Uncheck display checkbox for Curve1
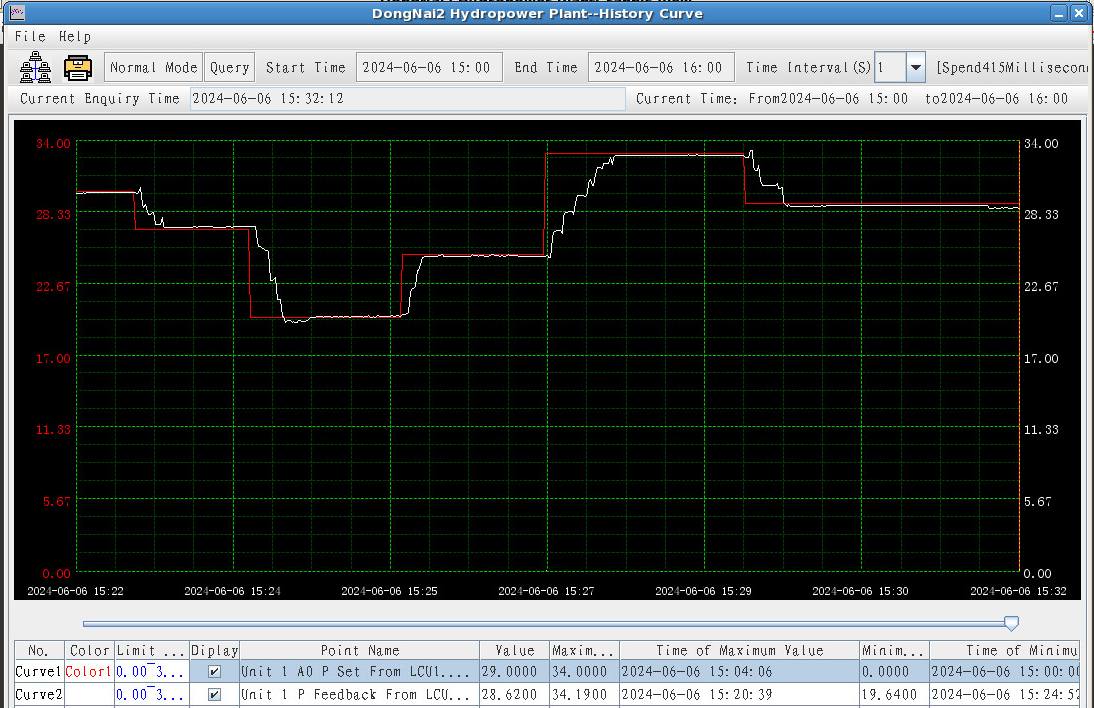Image resolution: width=1094 pixels, height=708 pixels. (214, 672)
